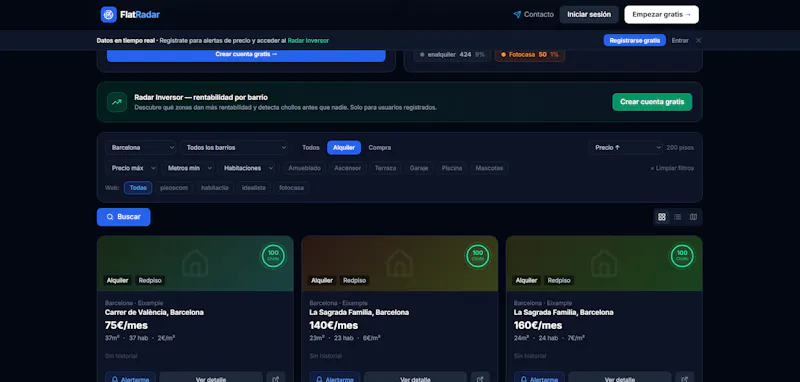Click 100 Chollo score badge on 140€/mes card

point(478,256)
